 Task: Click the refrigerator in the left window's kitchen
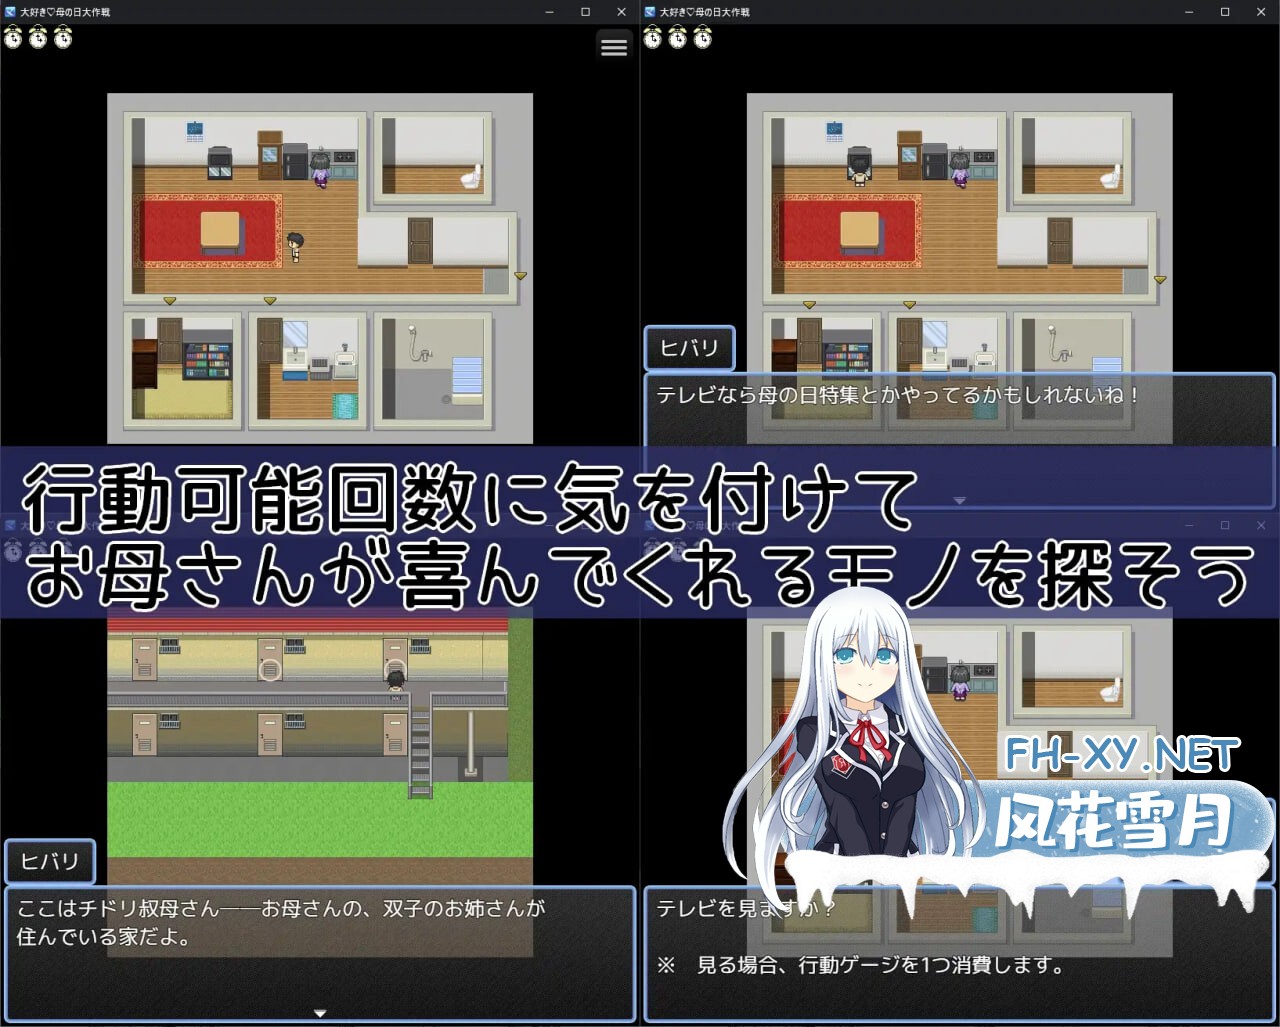tap(295, 161)
